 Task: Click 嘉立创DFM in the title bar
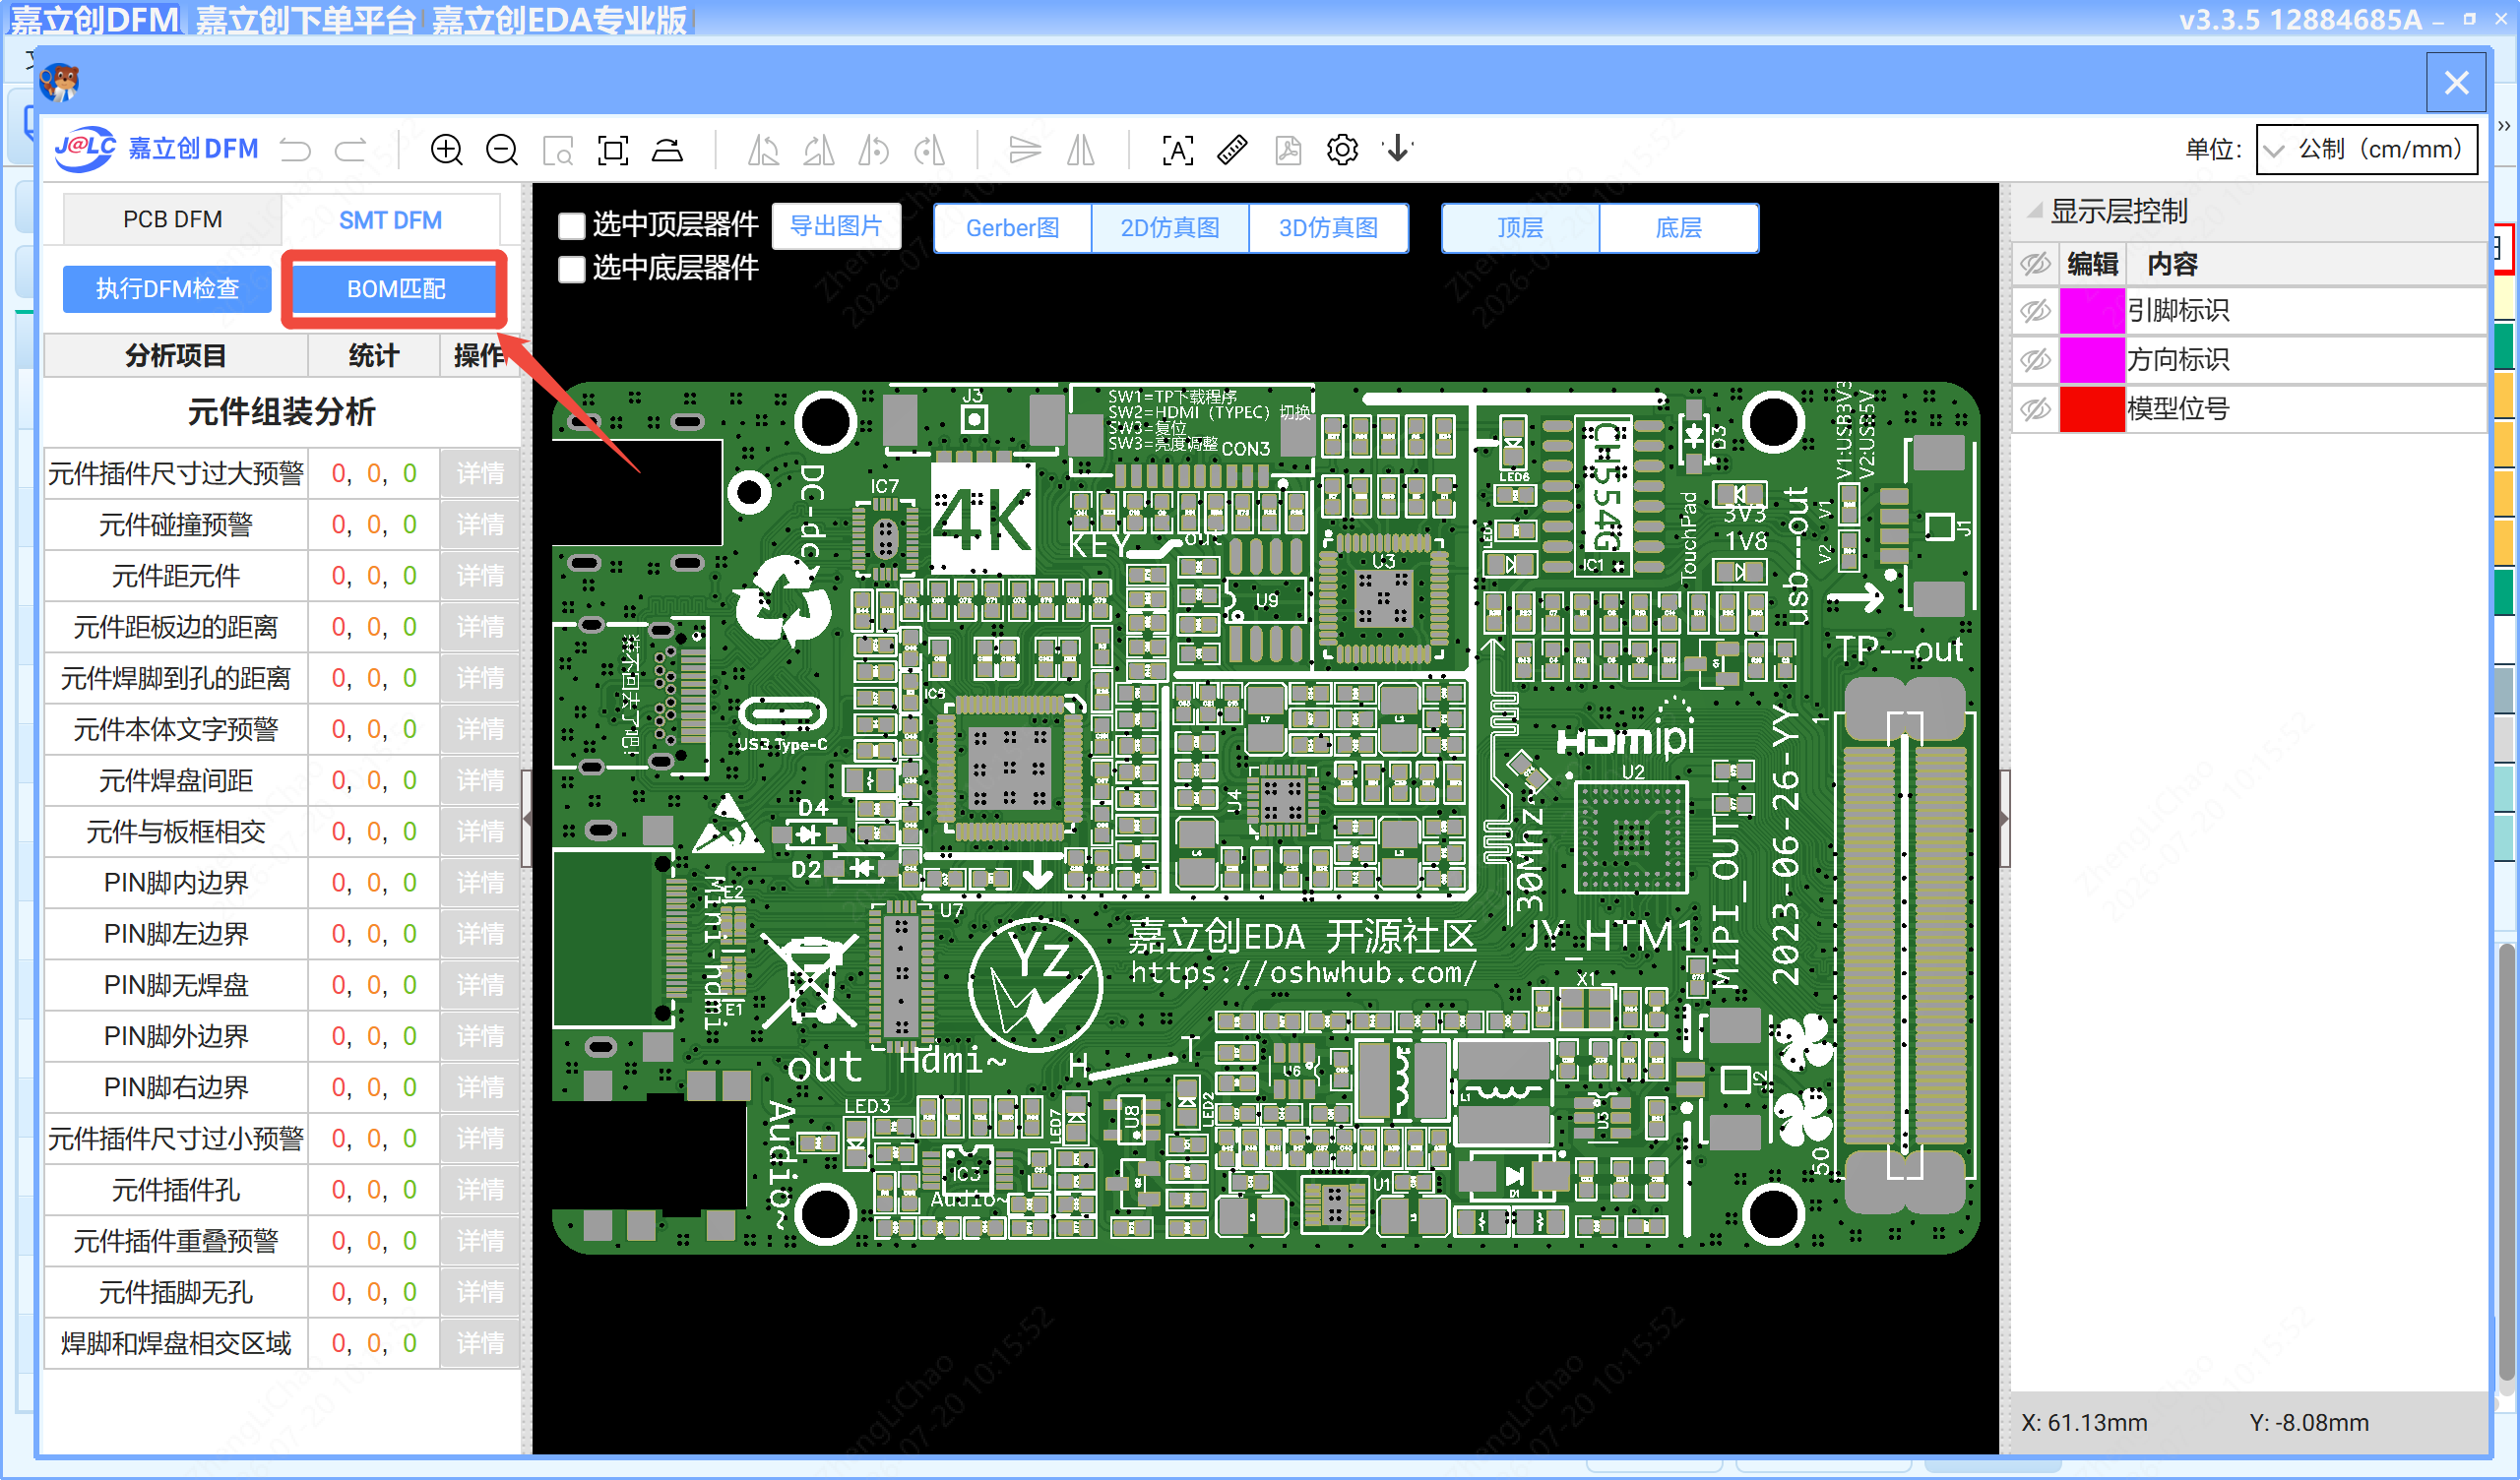tap(94, 20)
